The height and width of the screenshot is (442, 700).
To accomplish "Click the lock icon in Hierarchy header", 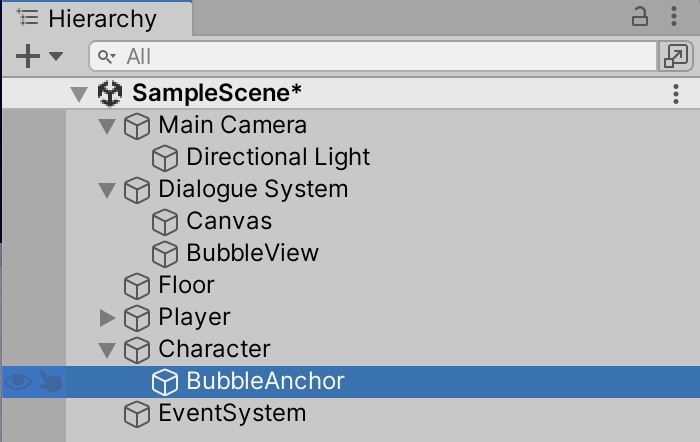I will (640, 17).
